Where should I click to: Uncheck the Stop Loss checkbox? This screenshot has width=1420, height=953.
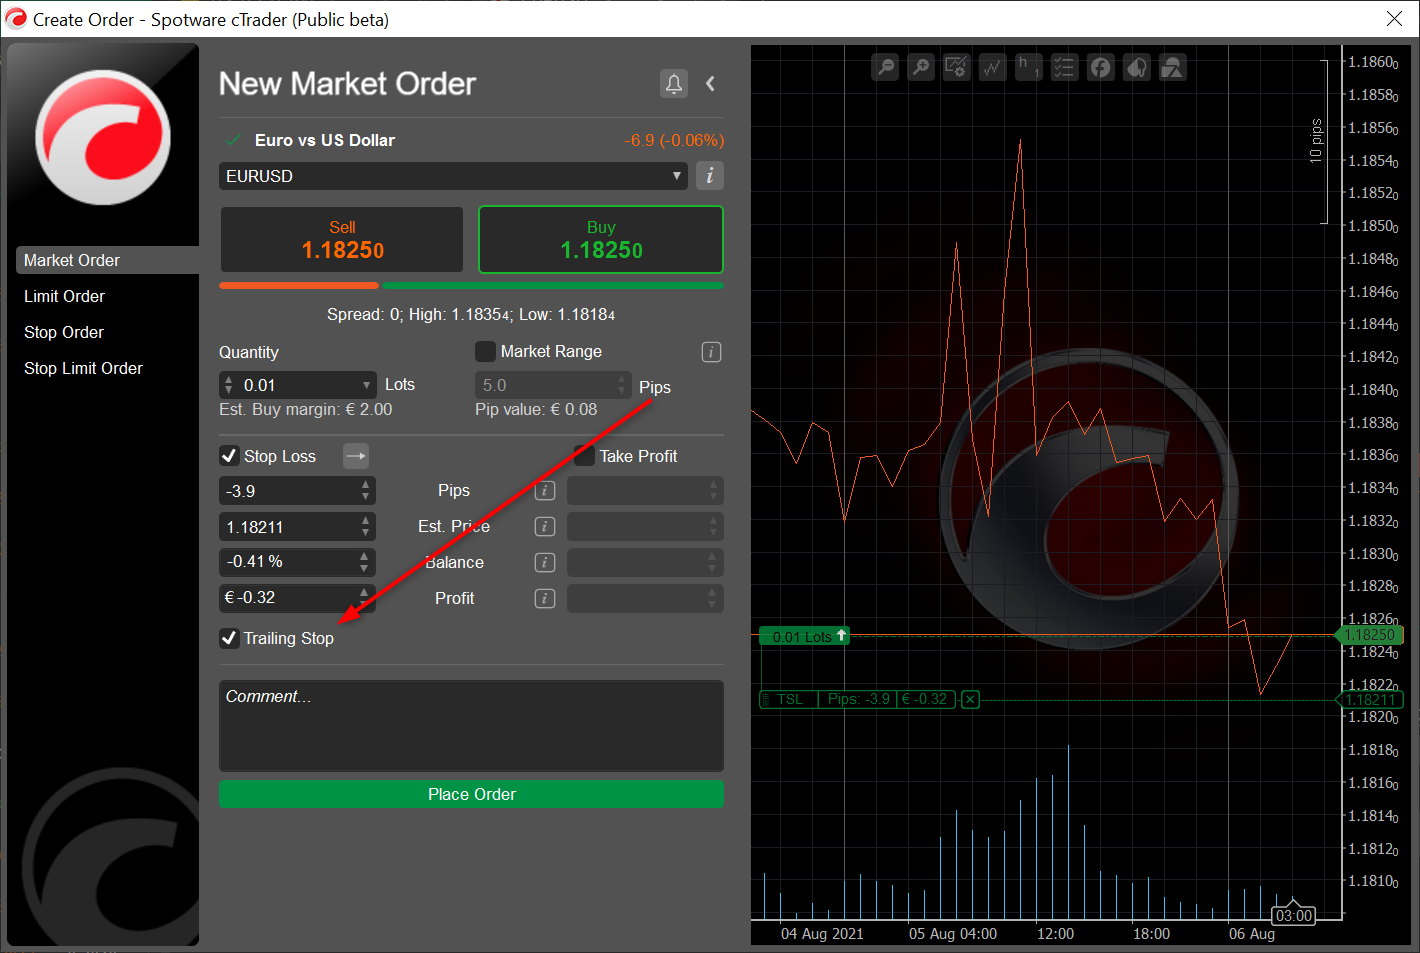(x=229, y=456)
